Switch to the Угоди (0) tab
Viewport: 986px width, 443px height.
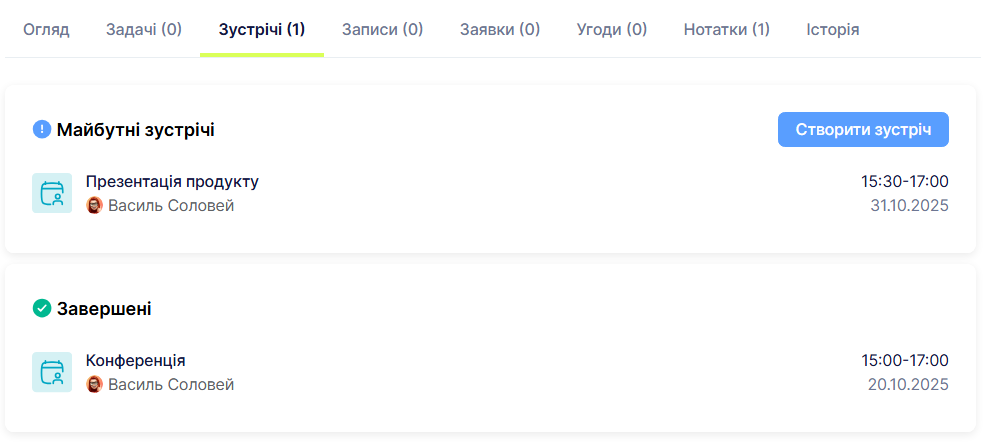tap(612, 29)
